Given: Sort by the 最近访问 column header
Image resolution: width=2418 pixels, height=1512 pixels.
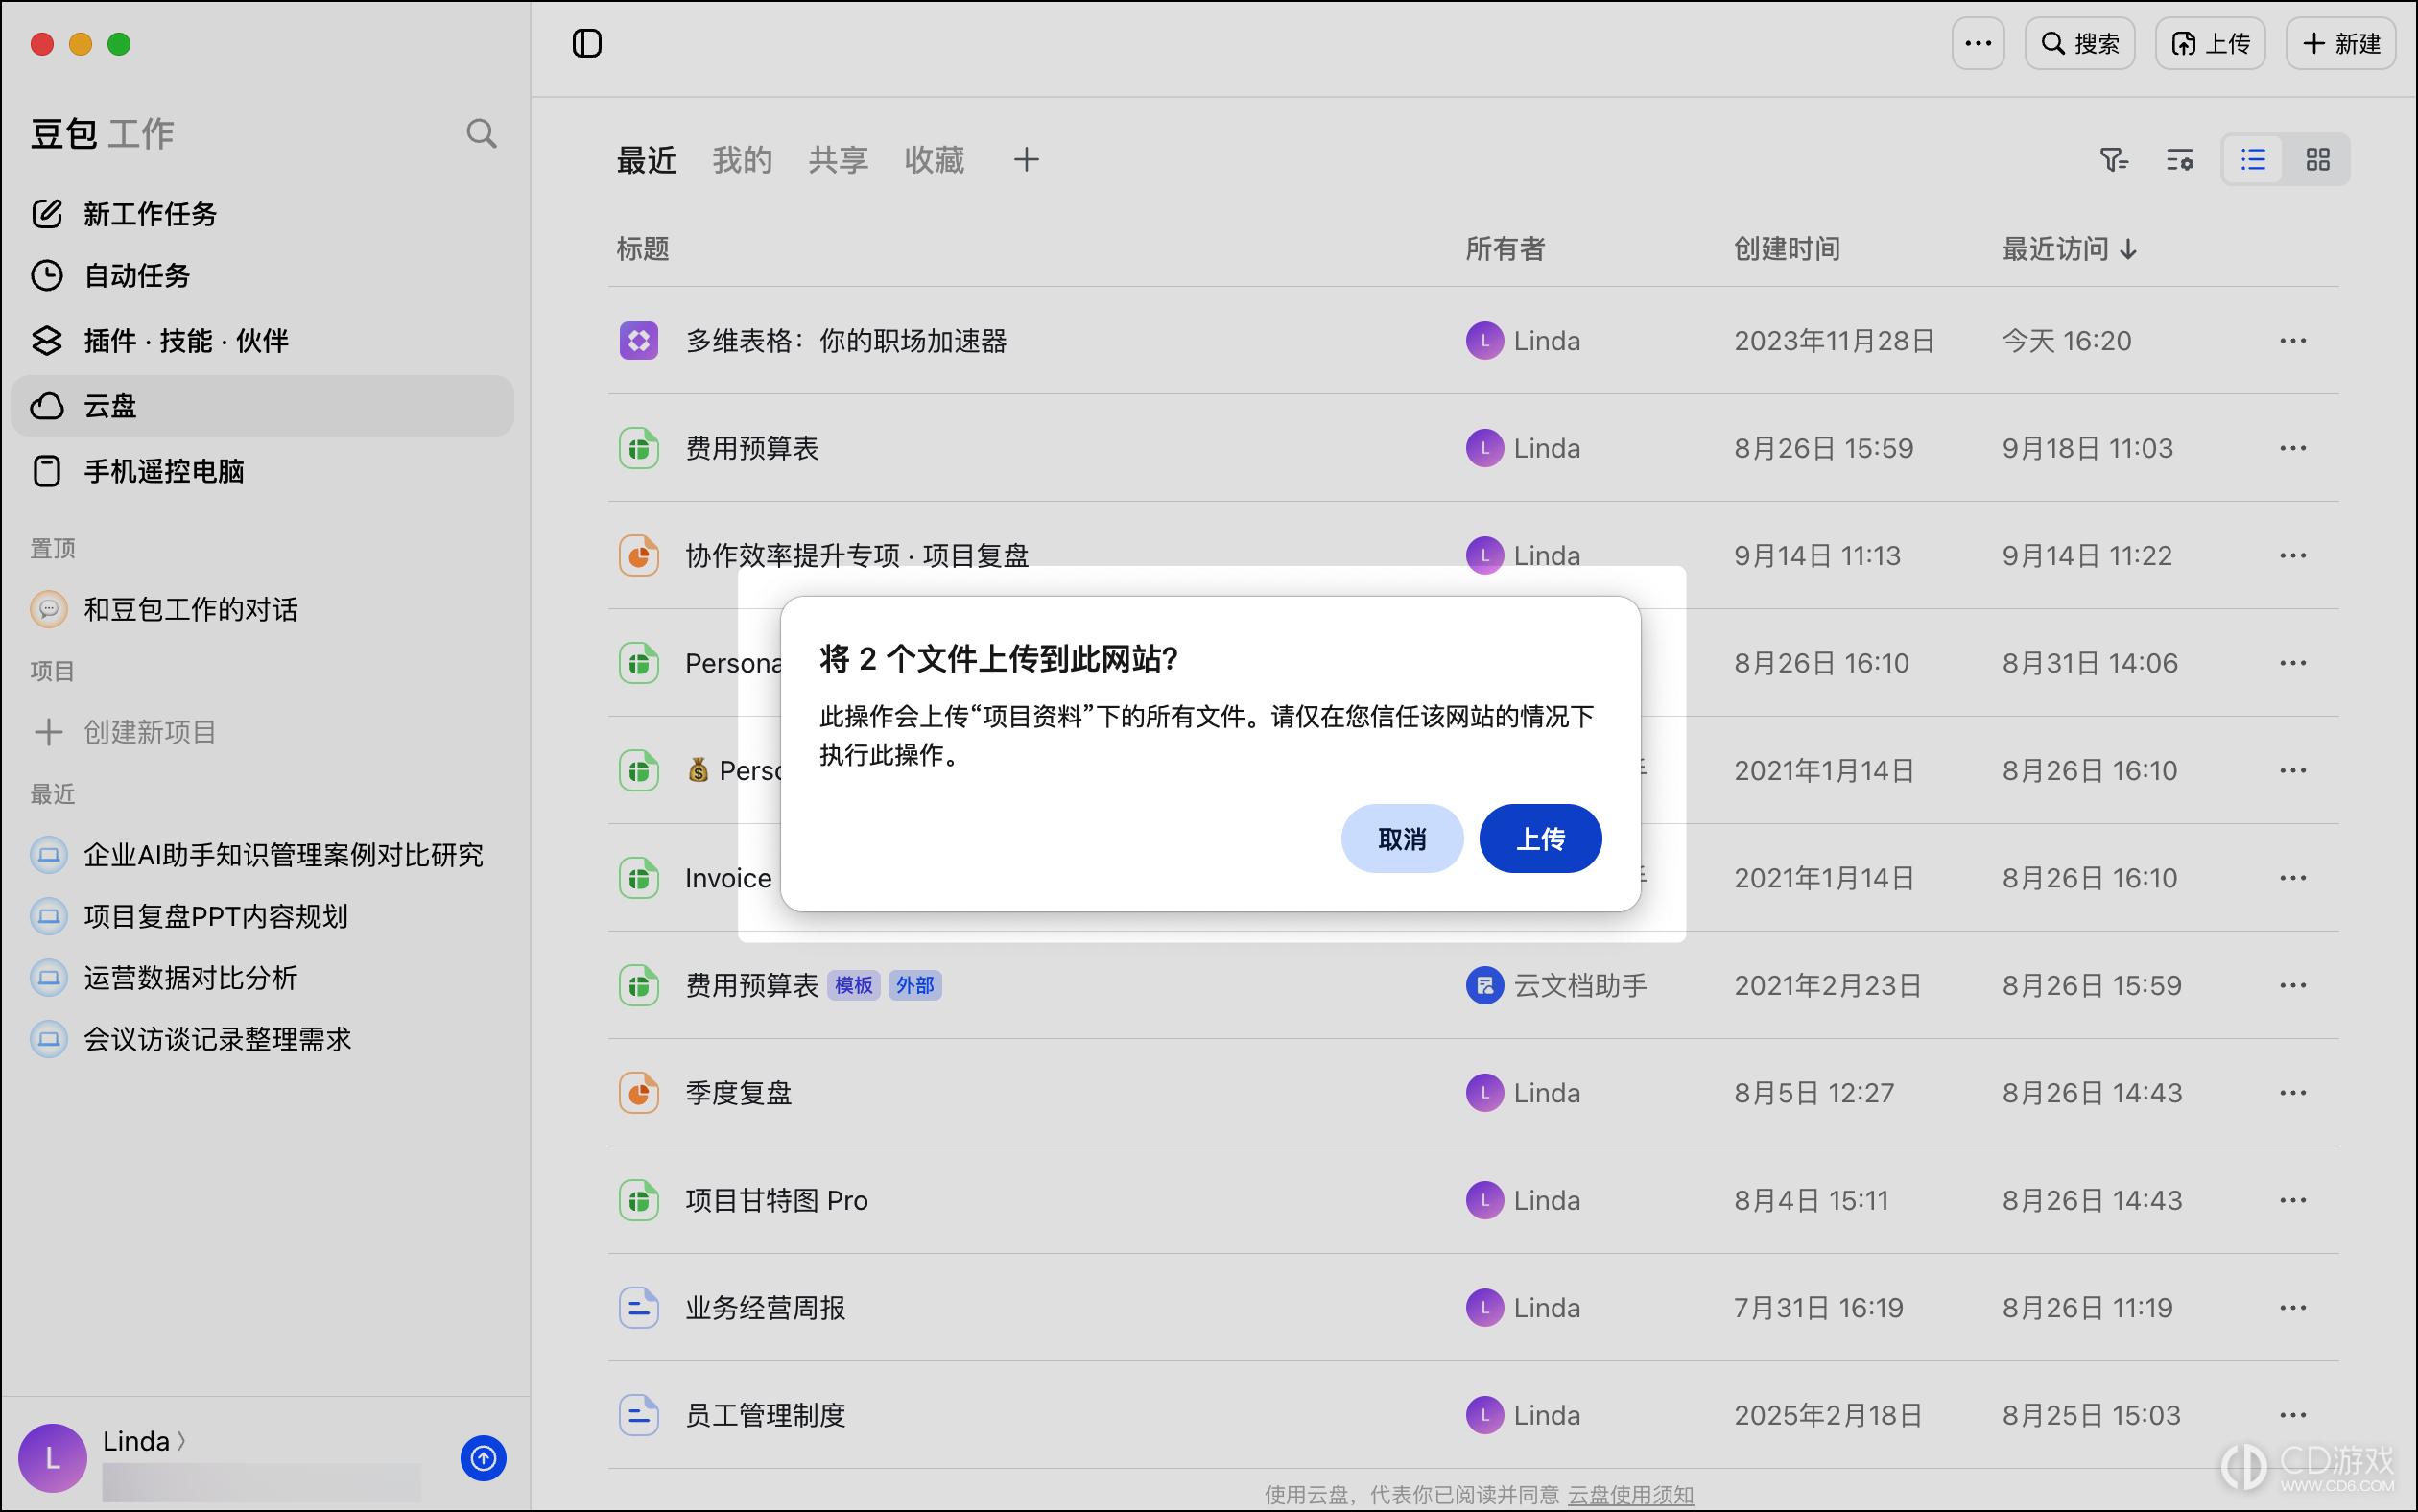Looking at the screenshot, I should pyautogui.click(x=2069, y=249).
